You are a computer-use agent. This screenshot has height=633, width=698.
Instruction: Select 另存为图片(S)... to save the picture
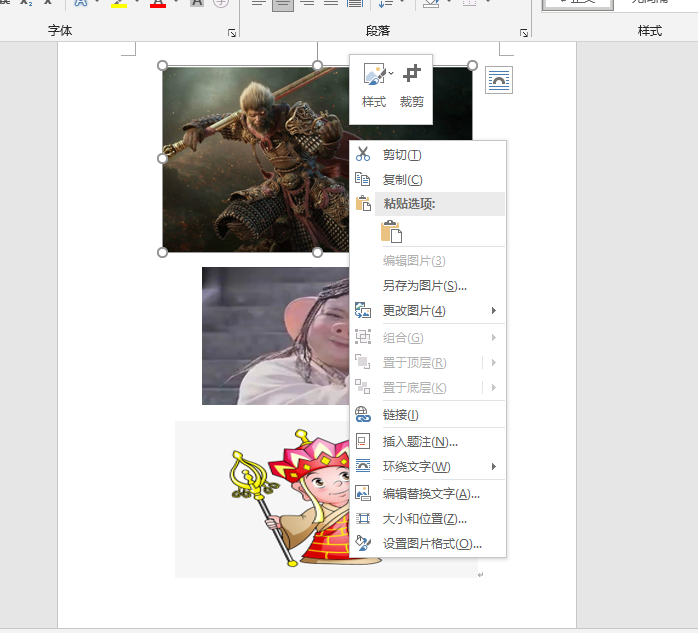(x=425, y=286)
